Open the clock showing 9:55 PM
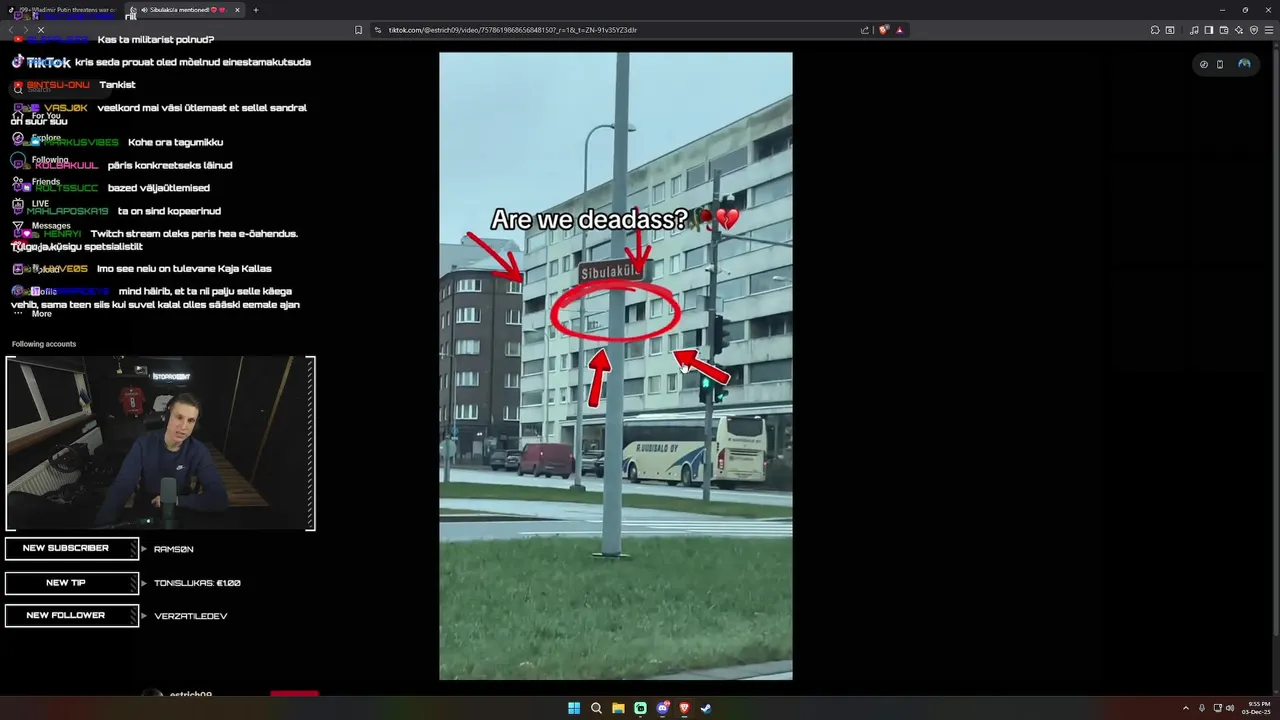 (1258, 708)
